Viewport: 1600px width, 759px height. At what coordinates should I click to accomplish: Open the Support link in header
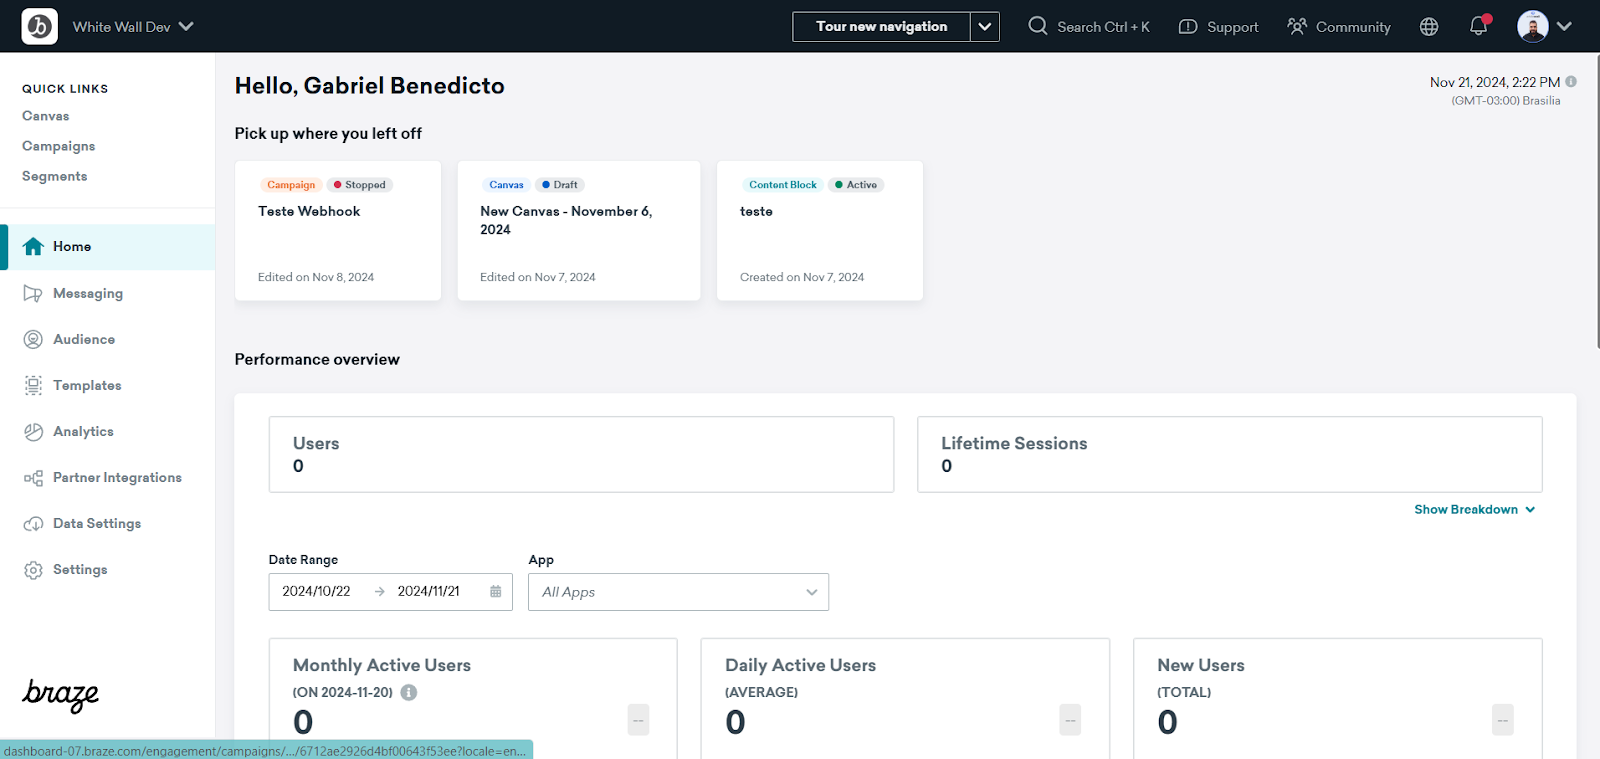click(1218, 27)
